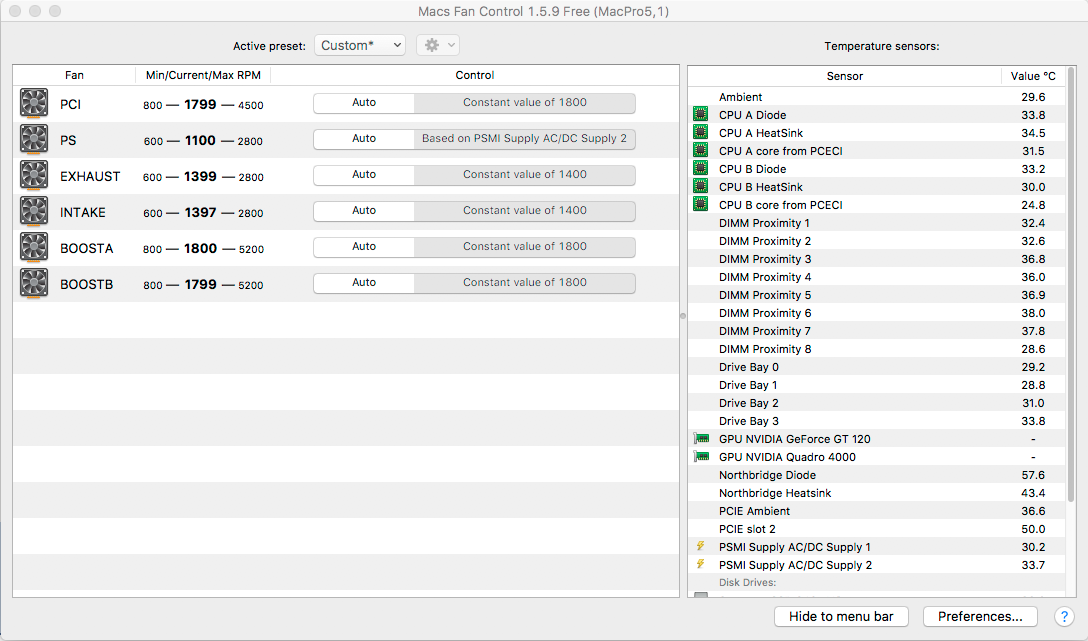
Task: Click the PCI fan icon
Action: click(34, 103)
